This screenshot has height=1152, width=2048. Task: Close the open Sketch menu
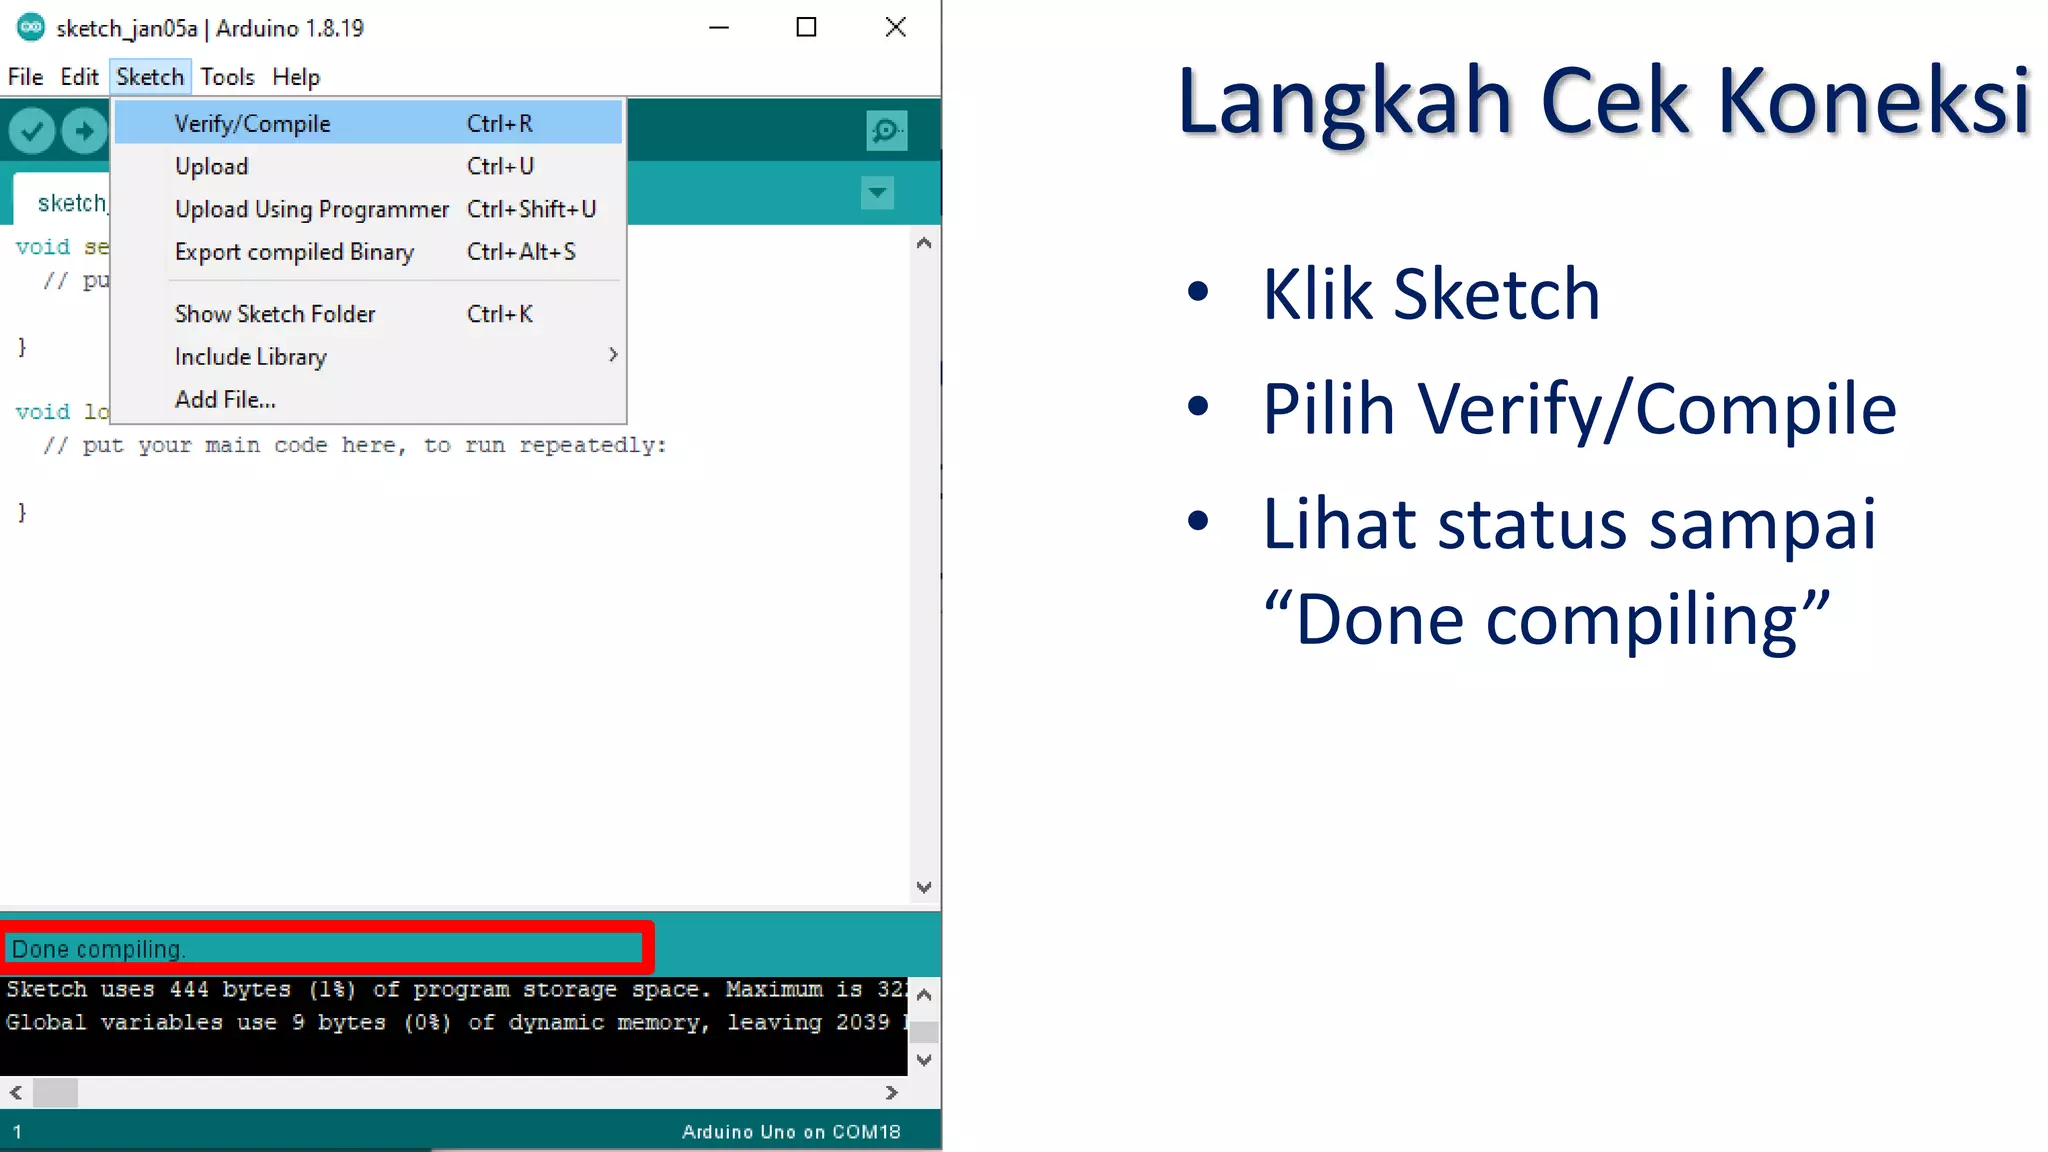point(150,77)
